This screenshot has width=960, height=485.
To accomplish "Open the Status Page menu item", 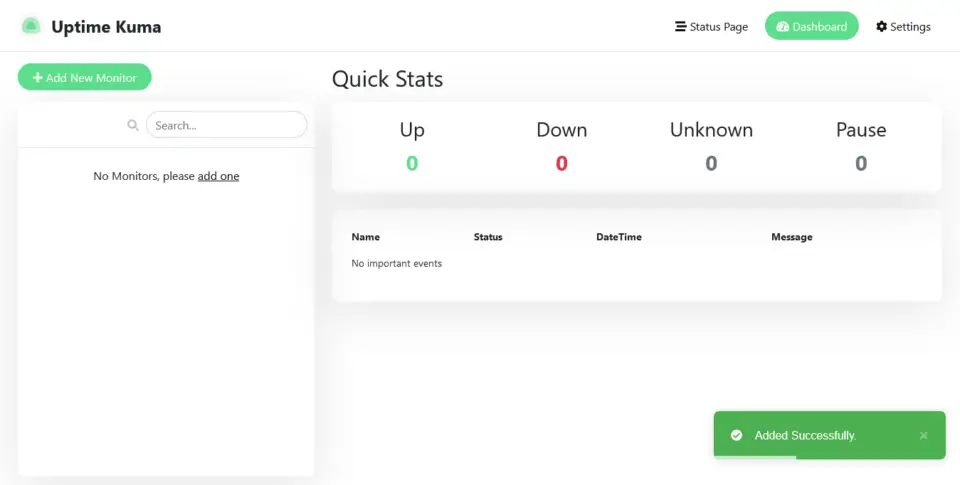I will (x=712, y=27).
